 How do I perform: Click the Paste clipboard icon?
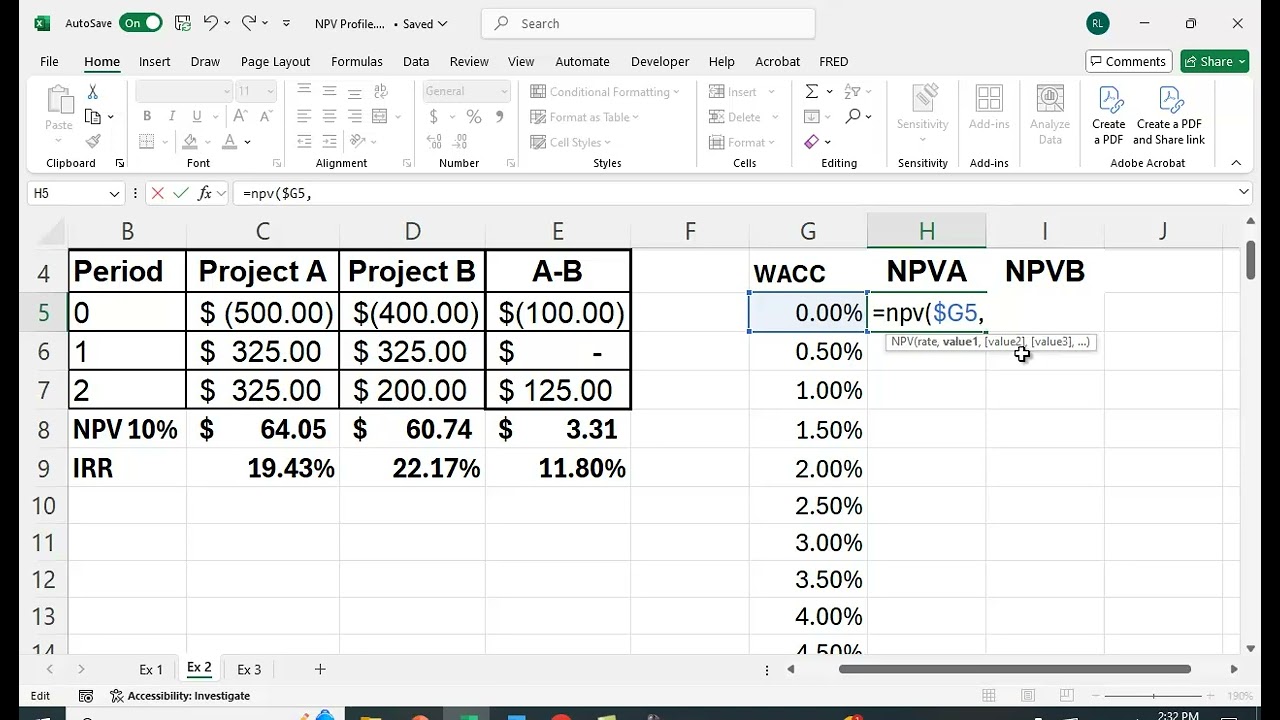[59, 100]
